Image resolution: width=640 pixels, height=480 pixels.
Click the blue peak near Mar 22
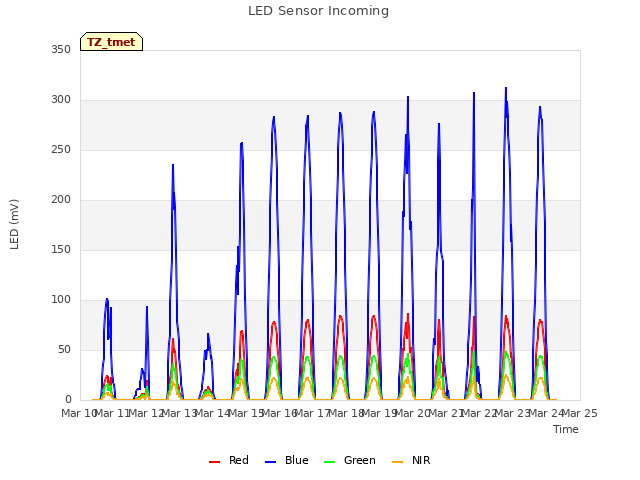tap(474, 93)
